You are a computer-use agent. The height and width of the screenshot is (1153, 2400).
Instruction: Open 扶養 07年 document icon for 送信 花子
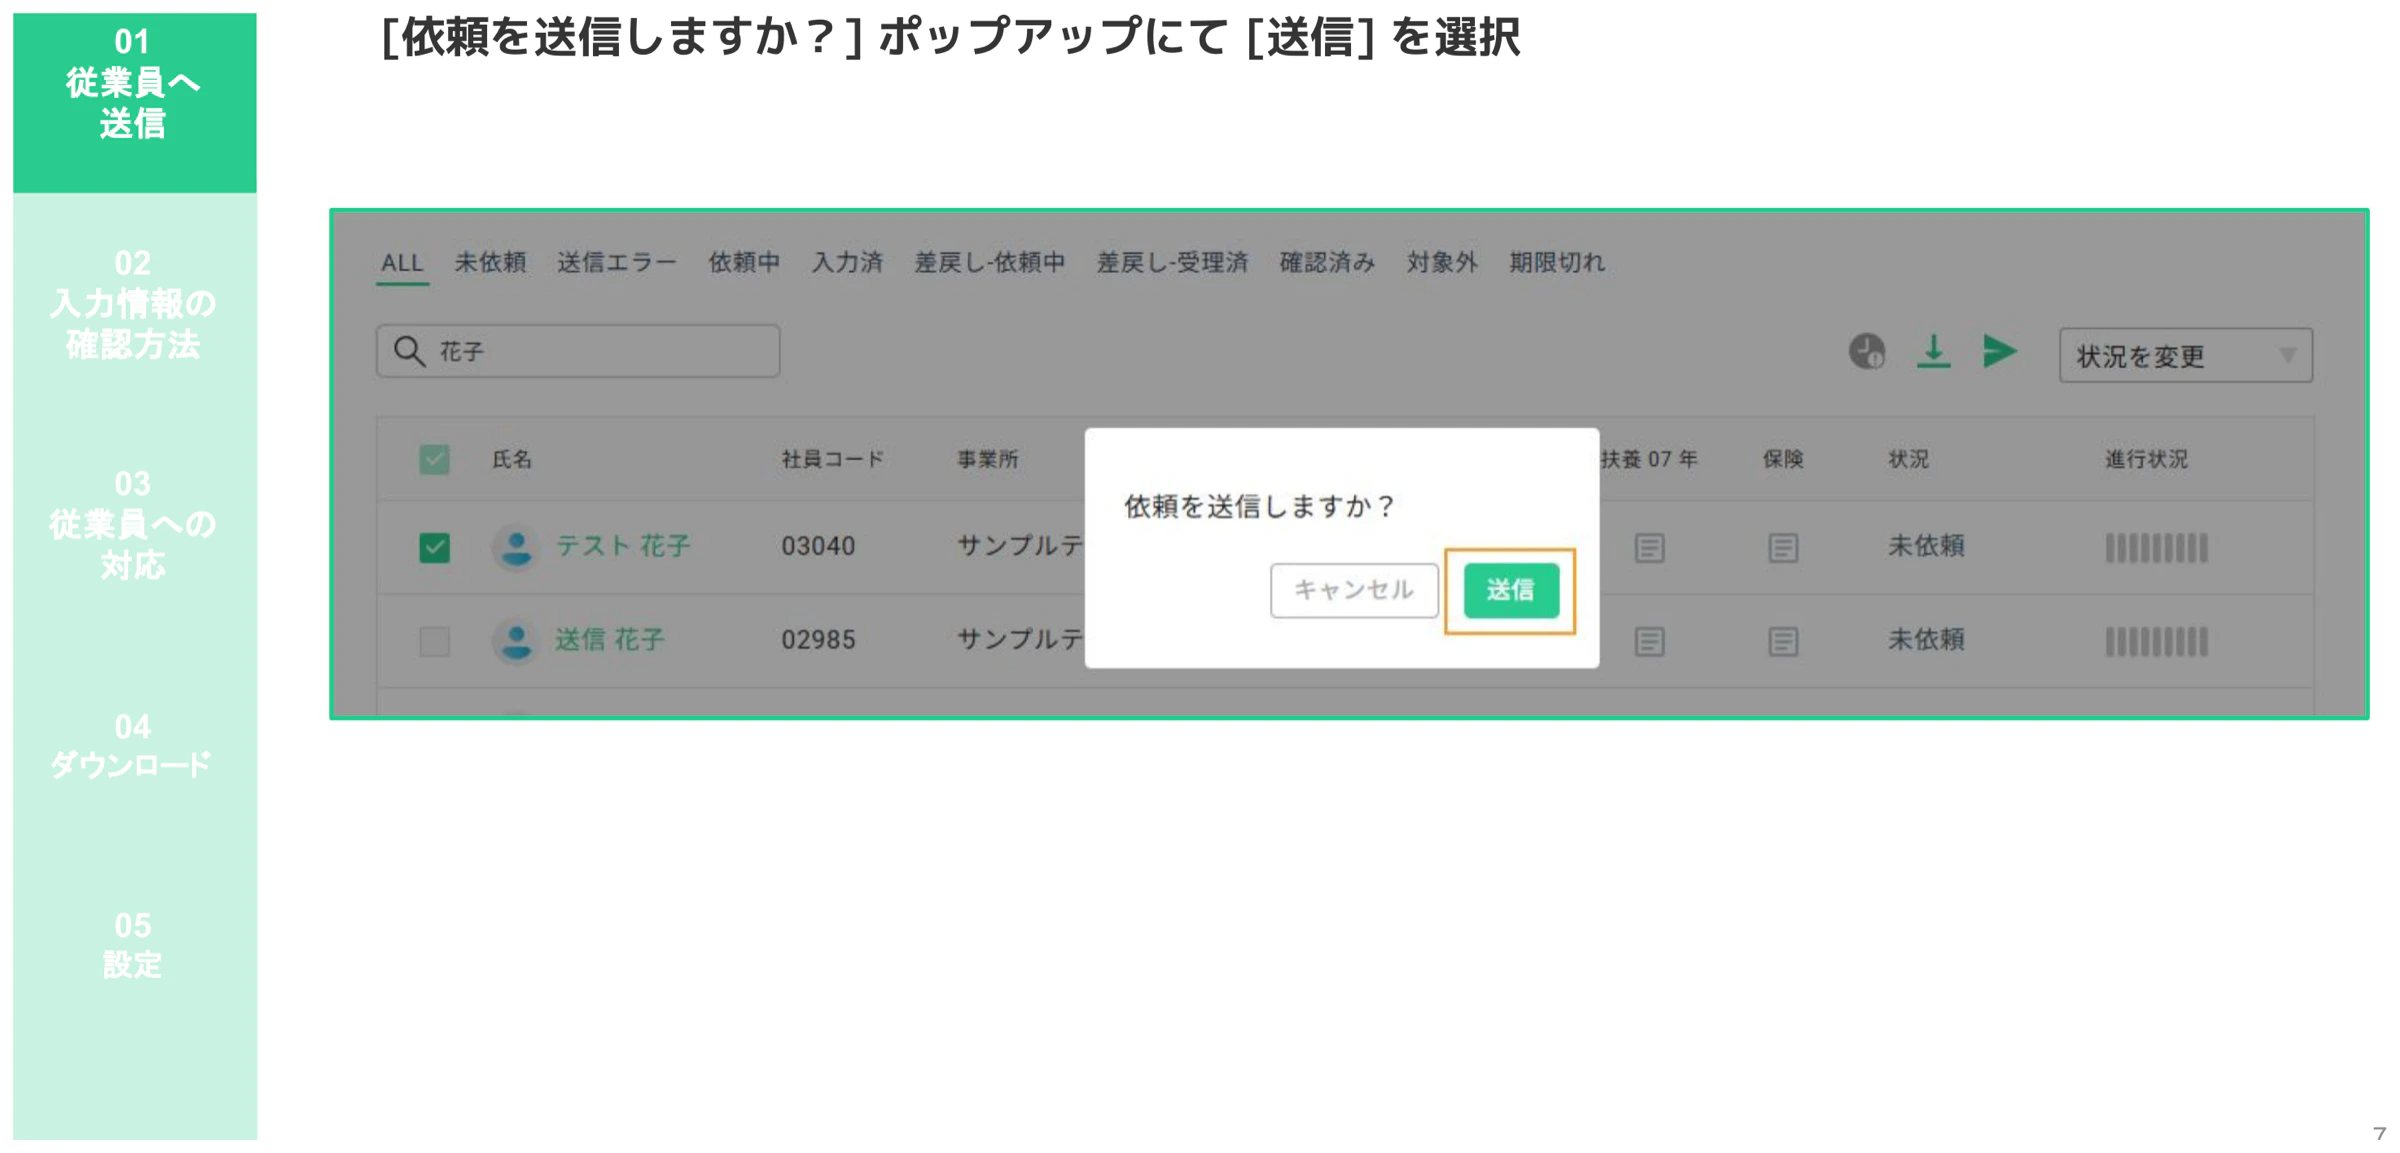(x=1649, y=641)
